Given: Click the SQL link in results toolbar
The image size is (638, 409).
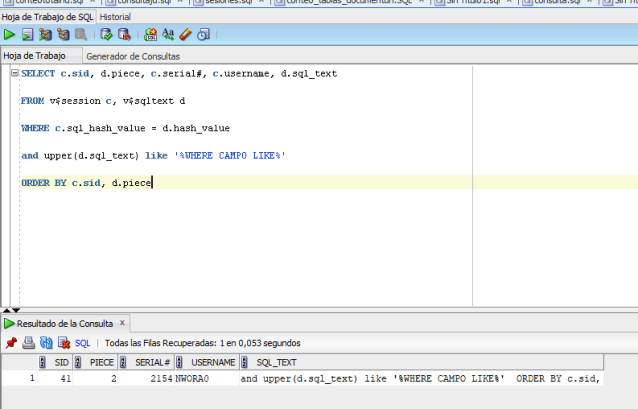Looking at the screenshot, I should tap(82, 342).
